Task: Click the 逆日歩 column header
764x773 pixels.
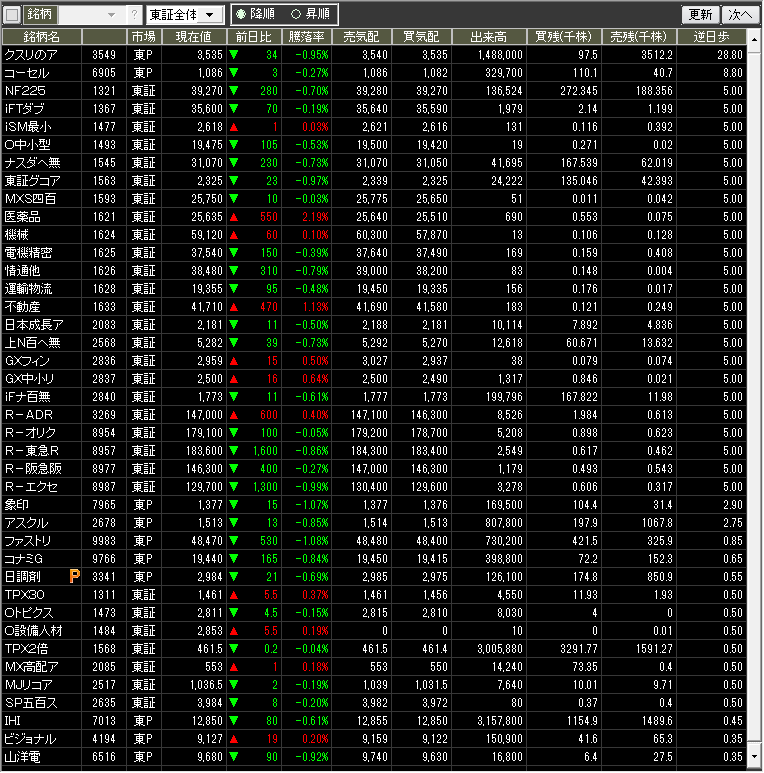Action: pyautogui.click(x=711, y=36)
